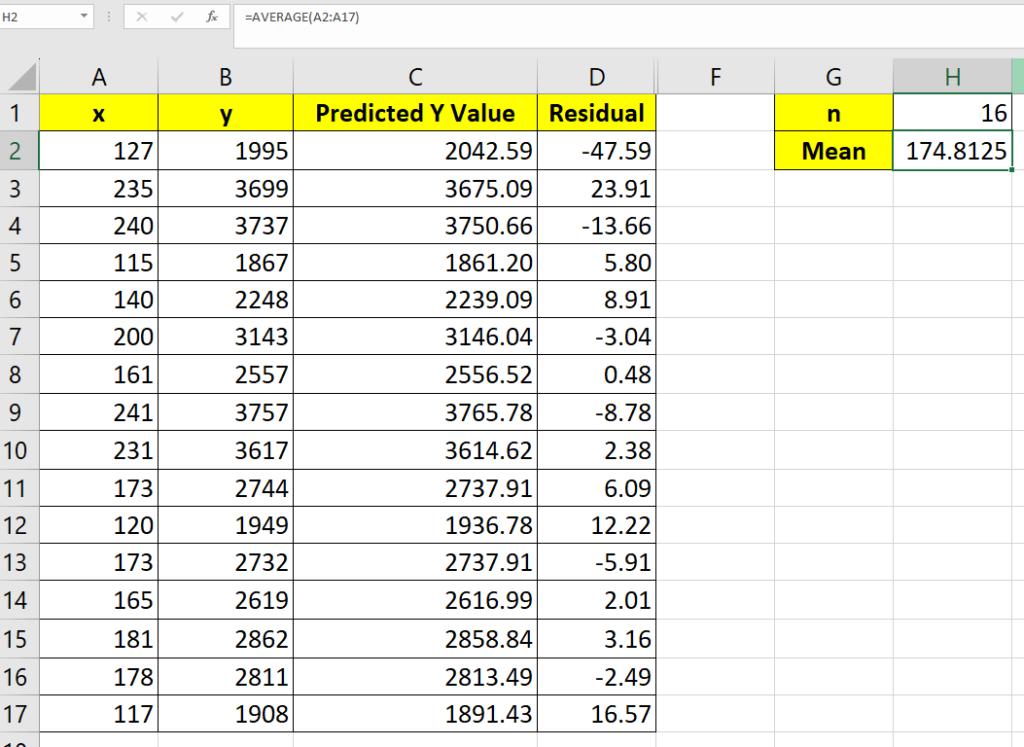Click the Residual header cell

pyautogui.click(x=597, y=113)
